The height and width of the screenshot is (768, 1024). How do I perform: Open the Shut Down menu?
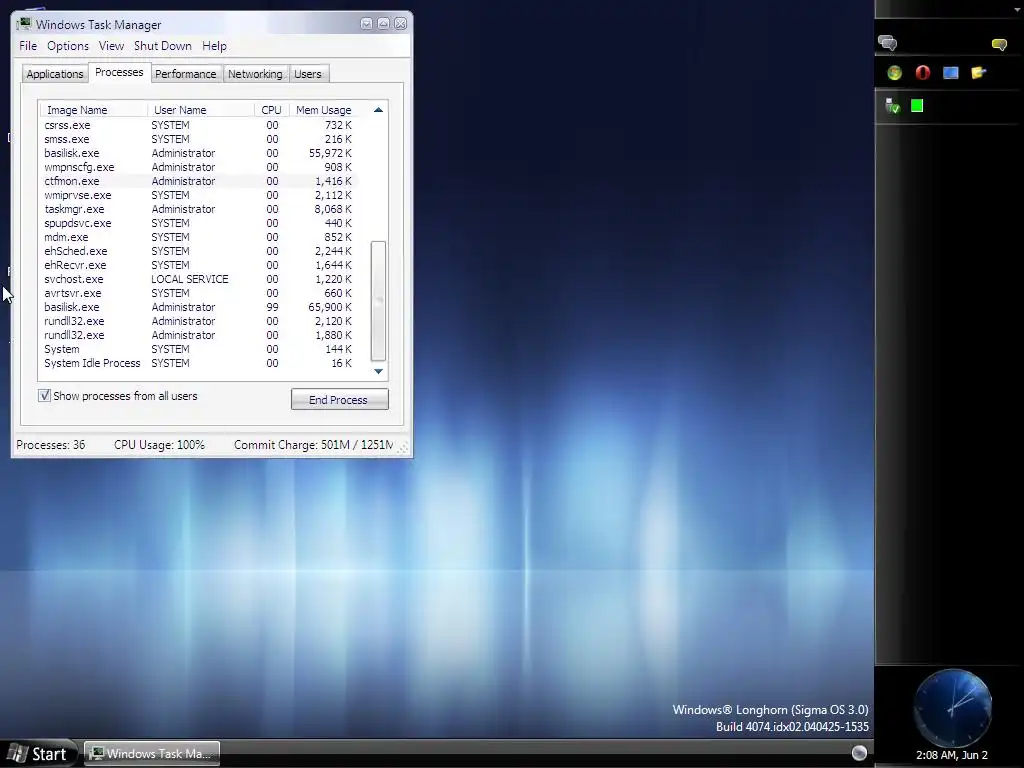(163, 46)
